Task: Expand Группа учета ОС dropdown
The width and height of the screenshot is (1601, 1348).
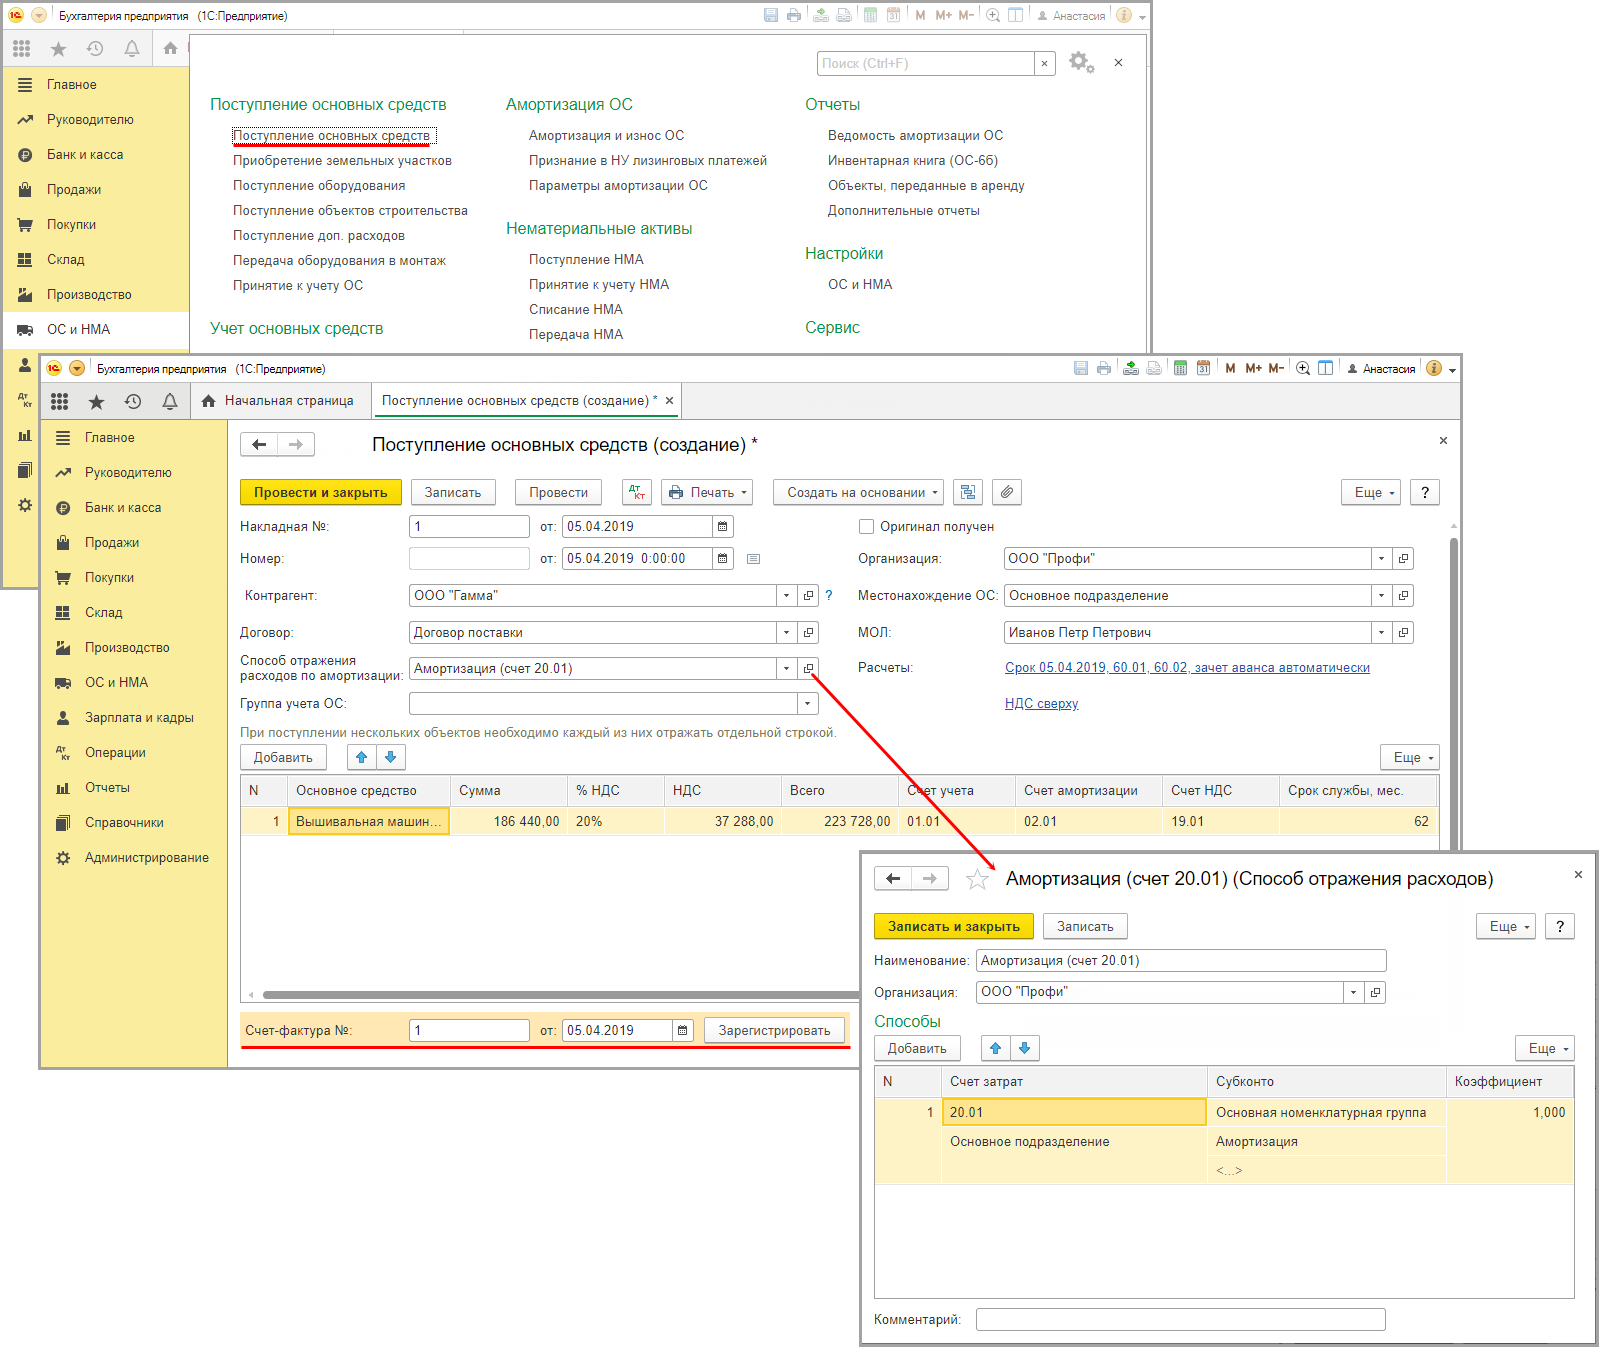Action: pos(808,703)
